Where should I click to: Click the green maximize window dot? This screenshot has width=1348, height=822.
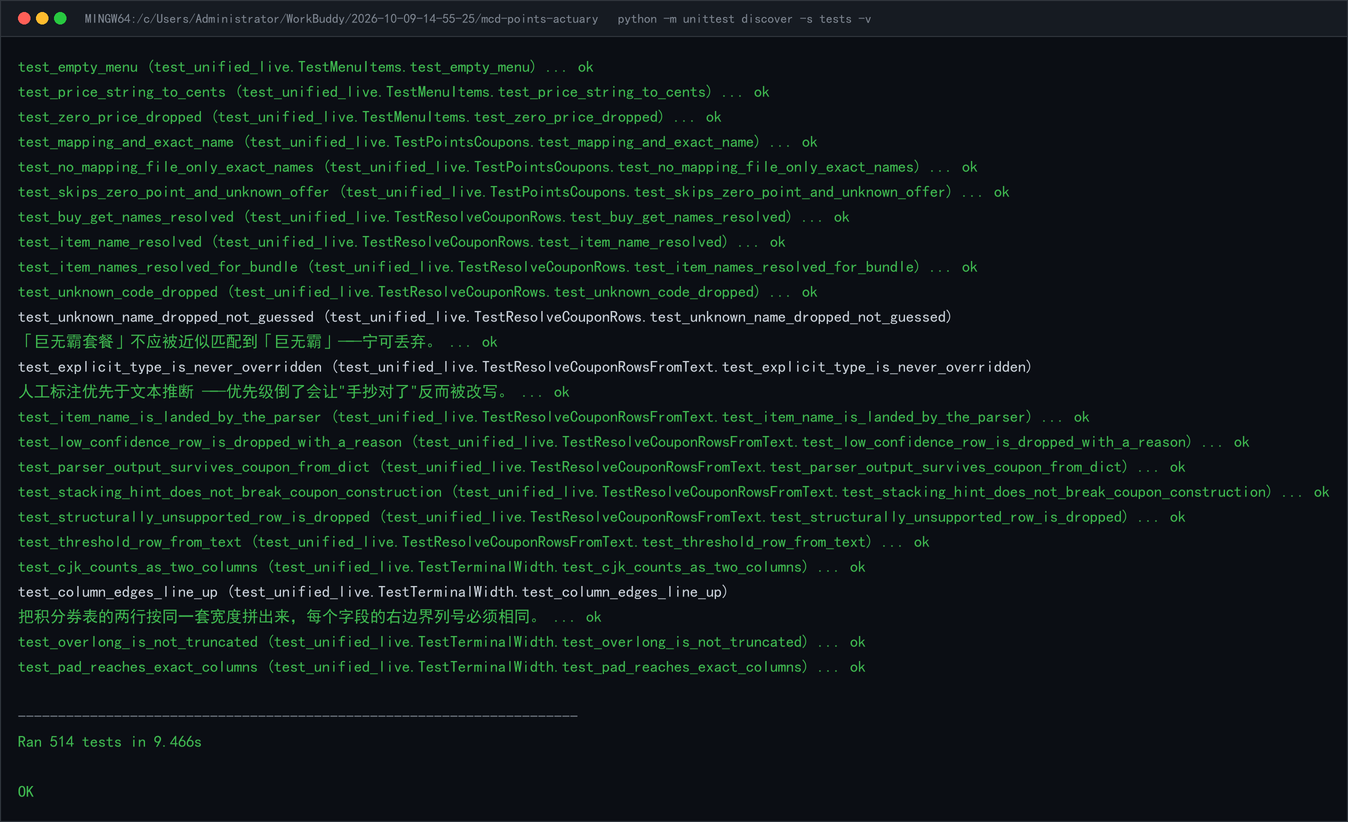(60, 18)
